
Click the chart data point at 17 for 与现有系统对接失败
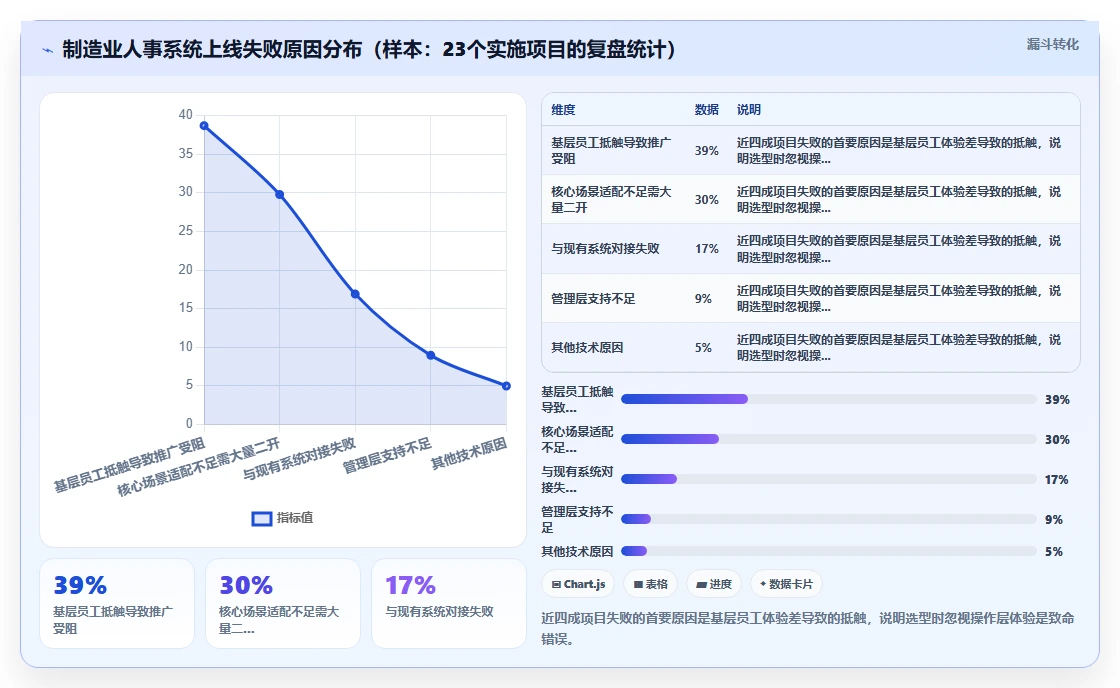[x=355, y=294]
